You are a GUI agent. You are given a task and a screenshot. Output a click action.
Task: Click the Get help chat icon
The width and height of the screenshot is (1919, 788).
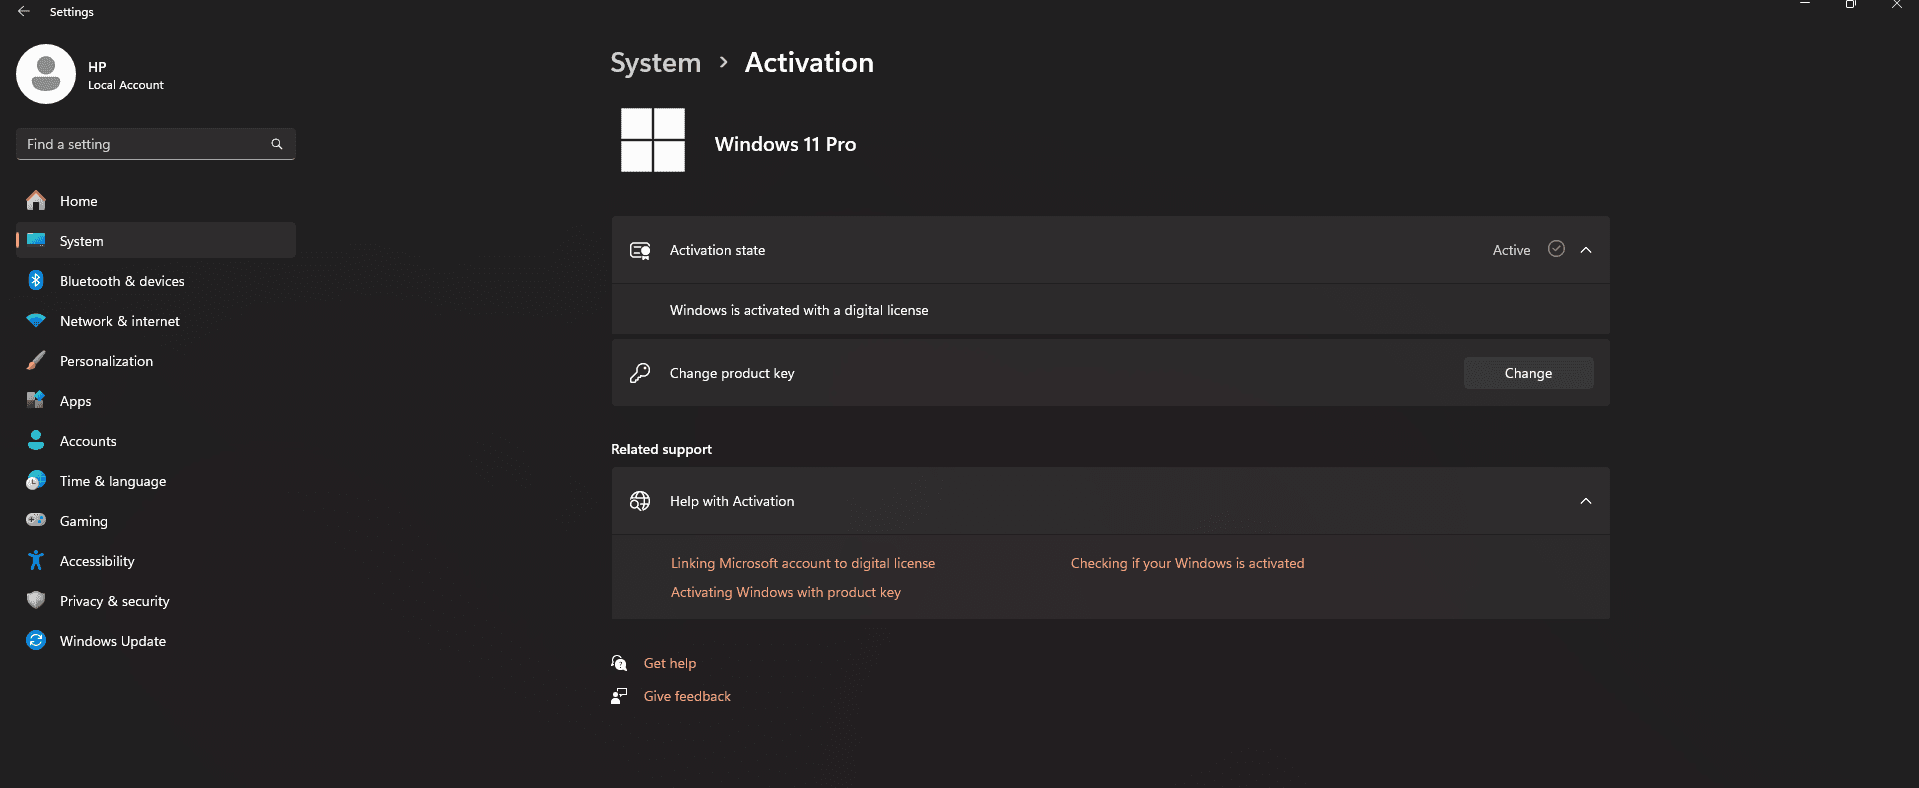pyautogui.click(x=619, y=663)
